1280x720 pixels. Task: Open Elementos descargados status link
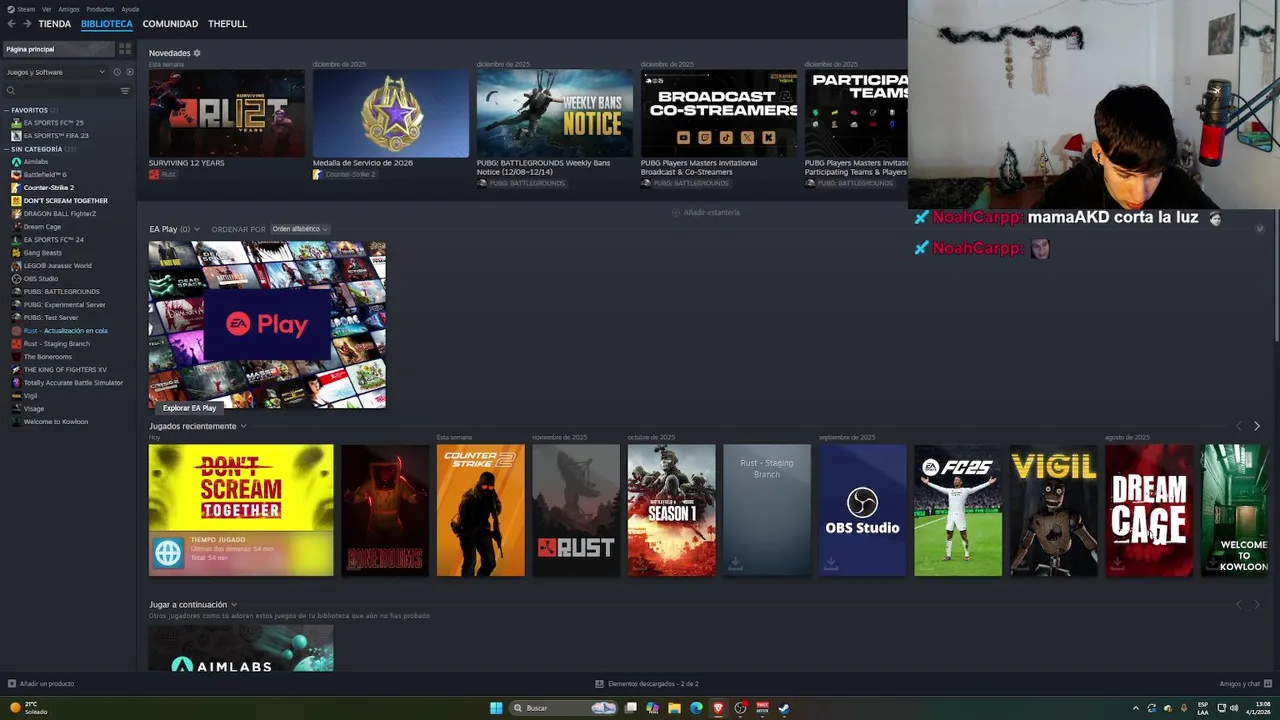[x=653, y=684]
